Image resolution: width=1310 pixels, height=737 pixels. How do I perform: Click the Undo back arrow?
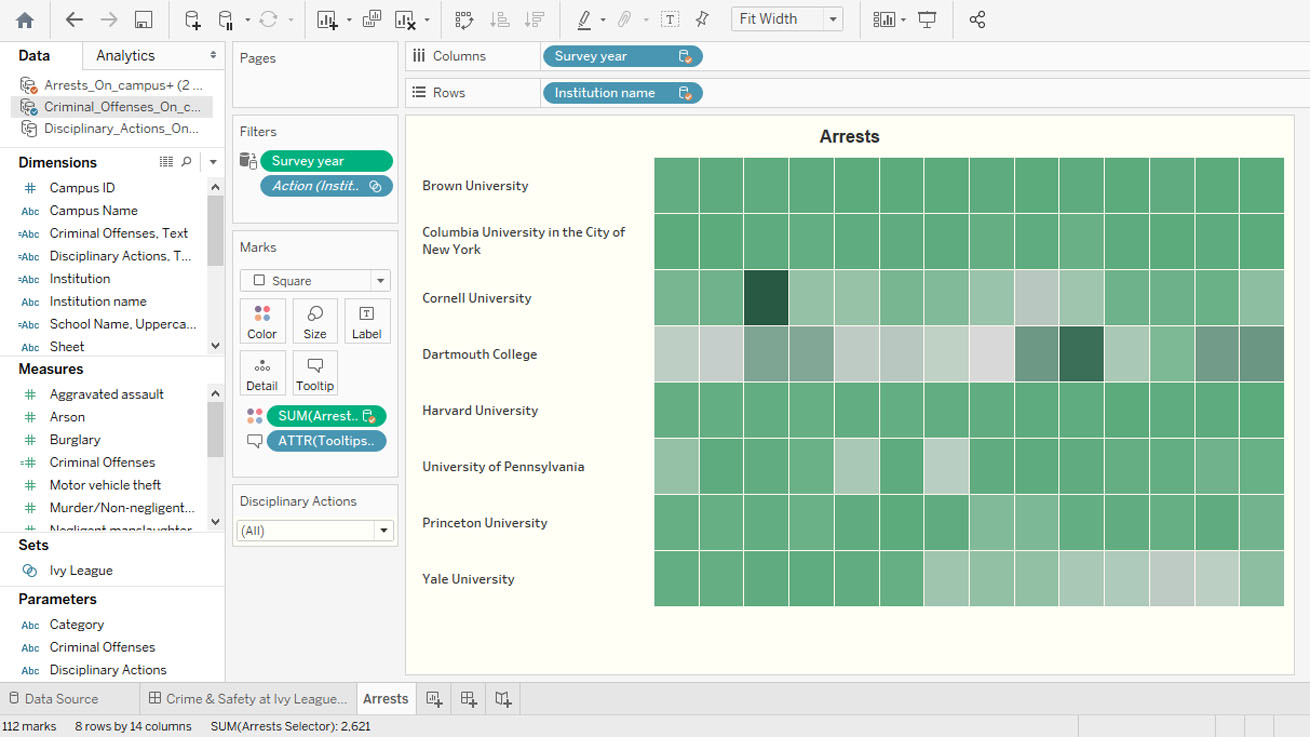pos(74,19)
